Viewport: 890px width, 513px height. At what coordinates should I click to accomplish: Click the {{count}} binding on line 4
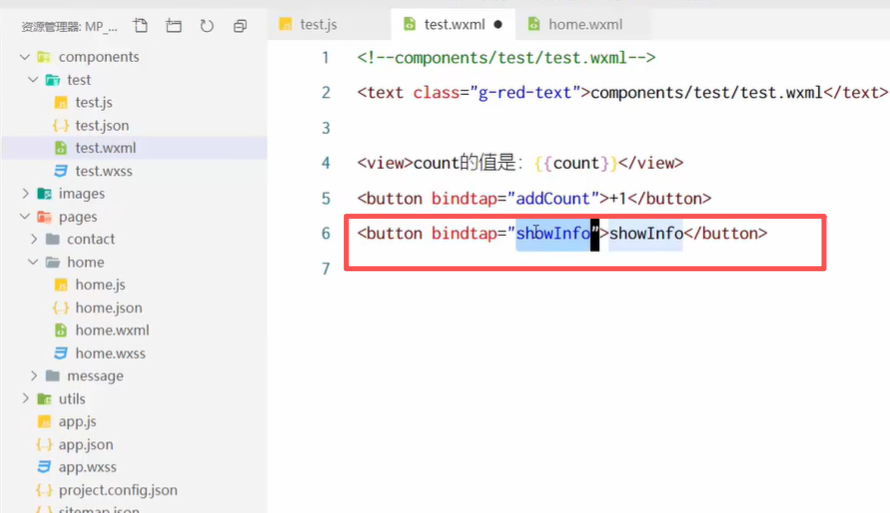click(x=576, y=163)
